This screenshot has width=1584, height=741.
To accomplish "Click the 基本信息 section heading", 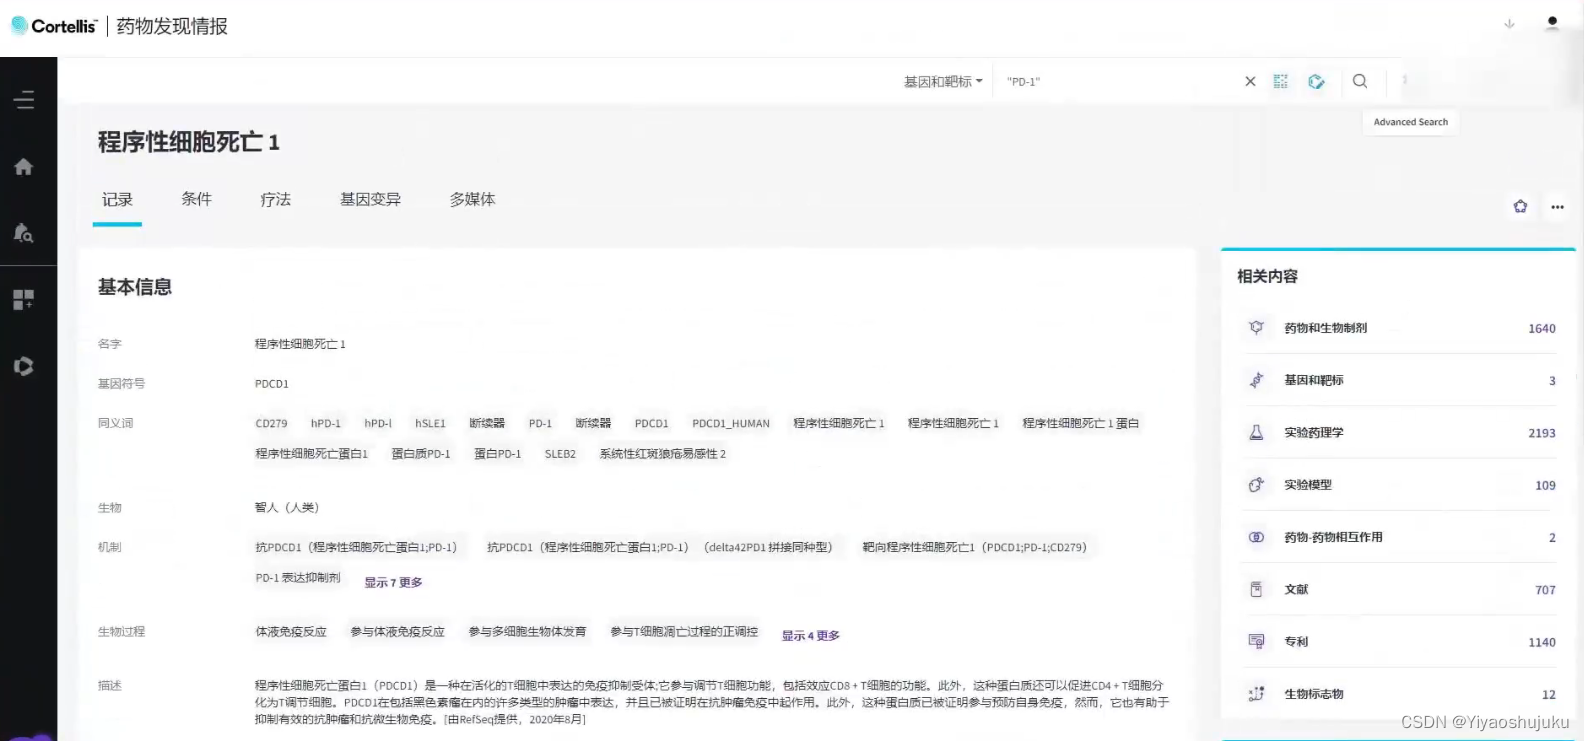I will click(135, 288).
